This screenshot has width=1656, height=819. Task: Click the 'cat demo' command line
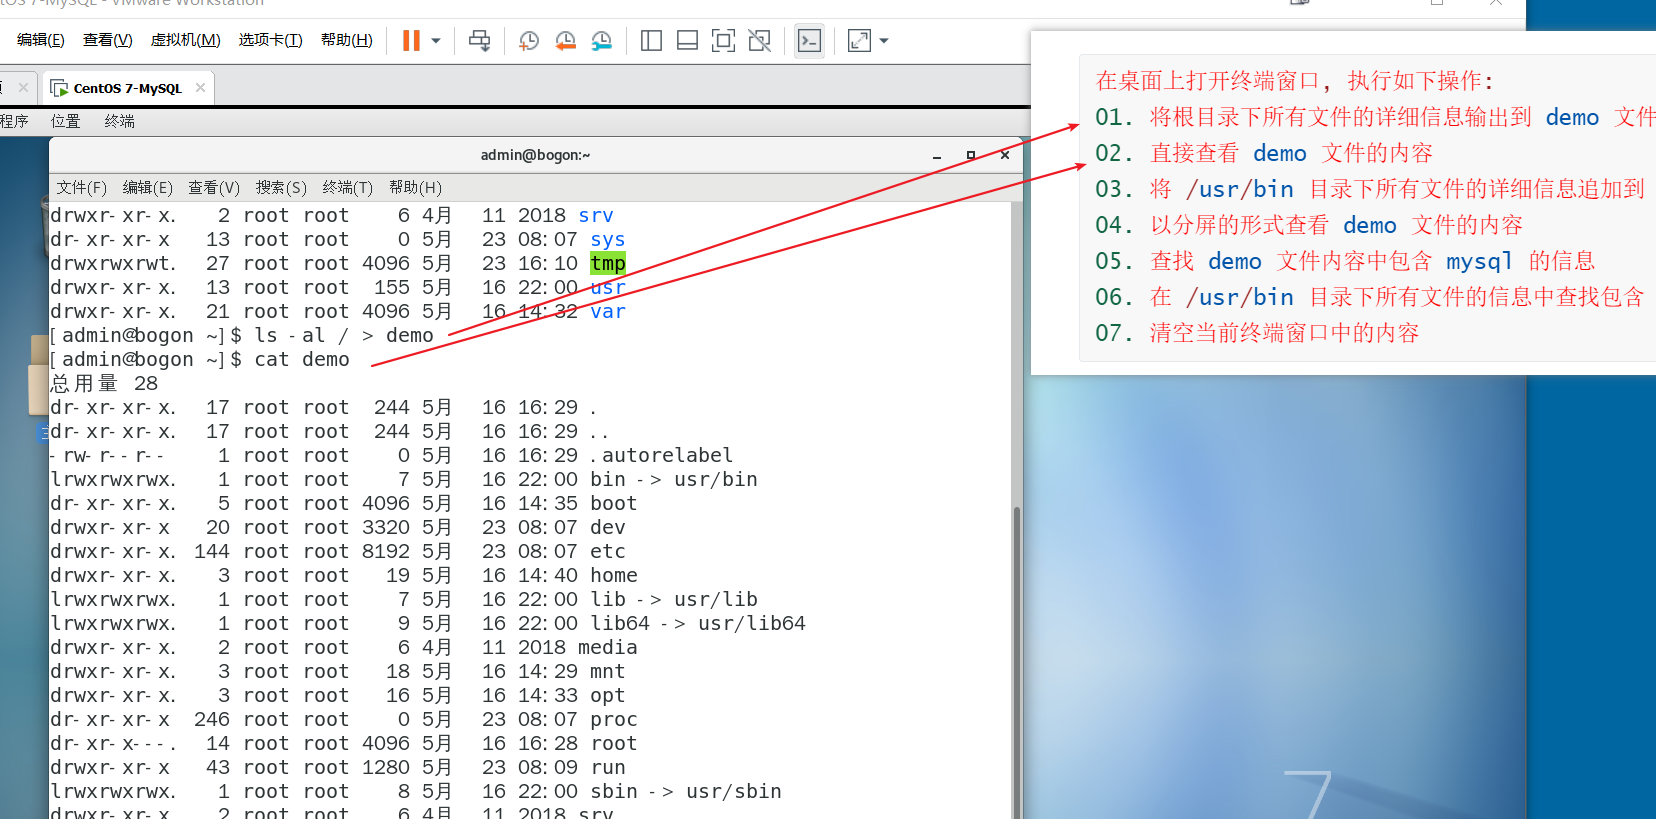point(302,360)
